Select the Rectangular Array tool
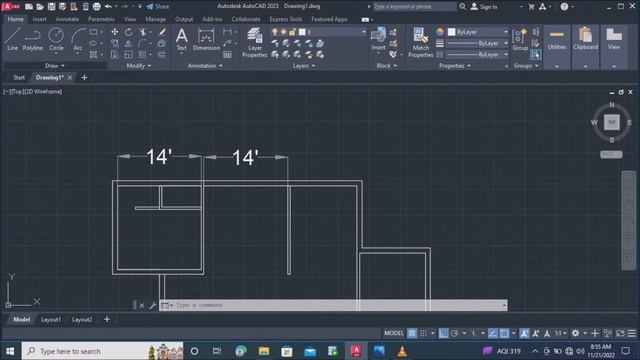Screen dimensions: 640x360 (x=142, y=54)
